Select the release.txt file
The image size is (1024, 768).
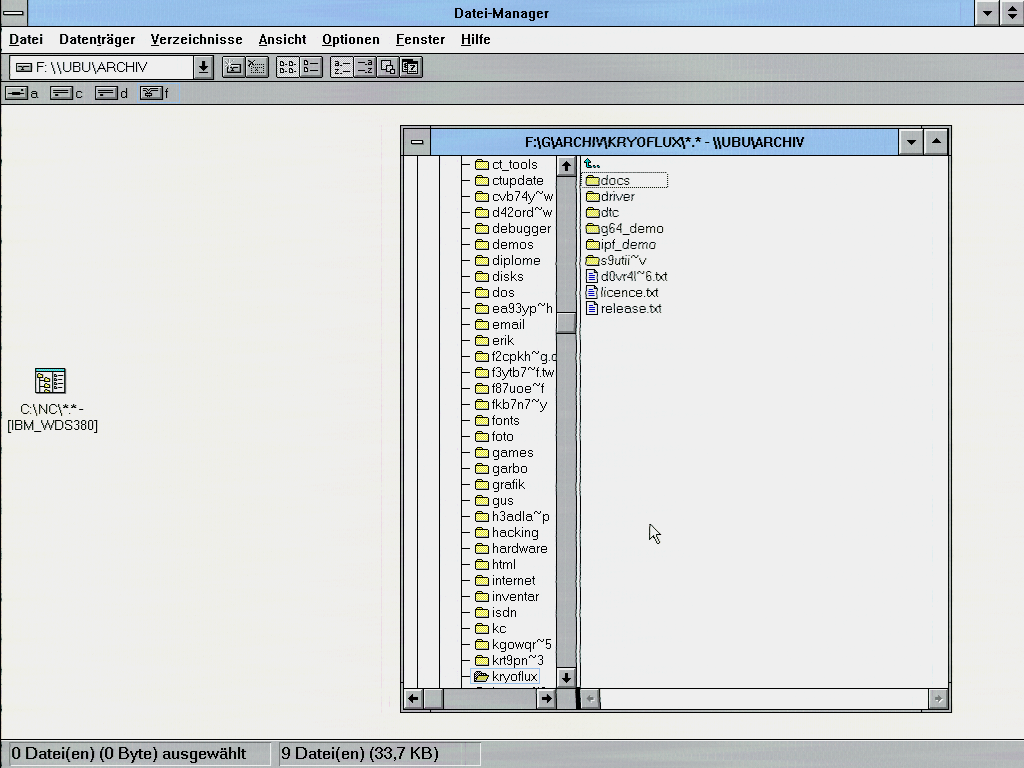624,308
